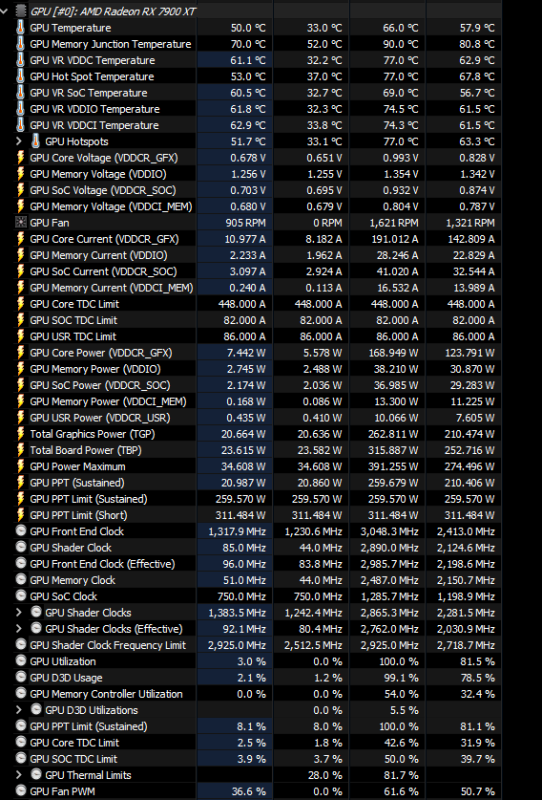Screen dimensions: 542x800
Task: Select GPU Memory Controller Utilization label
Action: [106, 694]
